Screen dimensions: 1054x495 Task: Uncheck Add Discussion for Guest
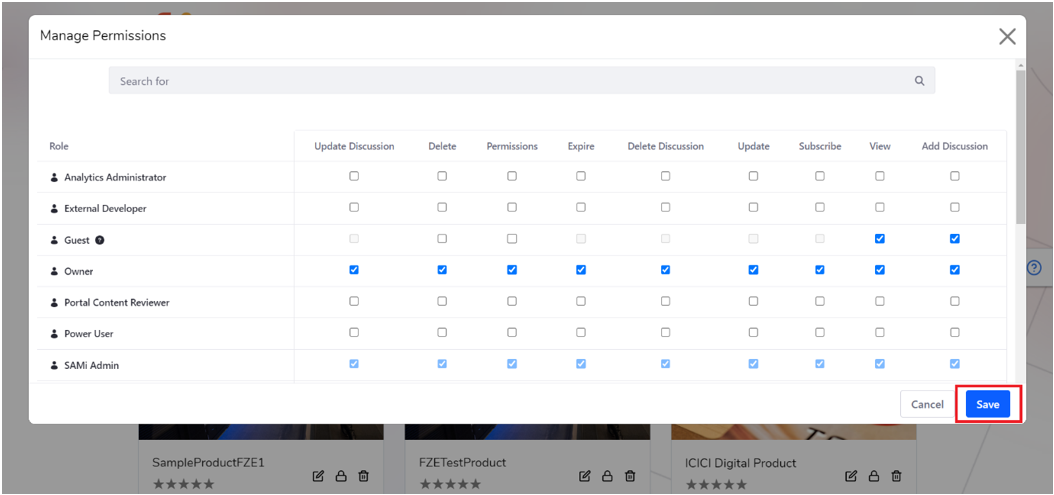[x=955, y=239]
